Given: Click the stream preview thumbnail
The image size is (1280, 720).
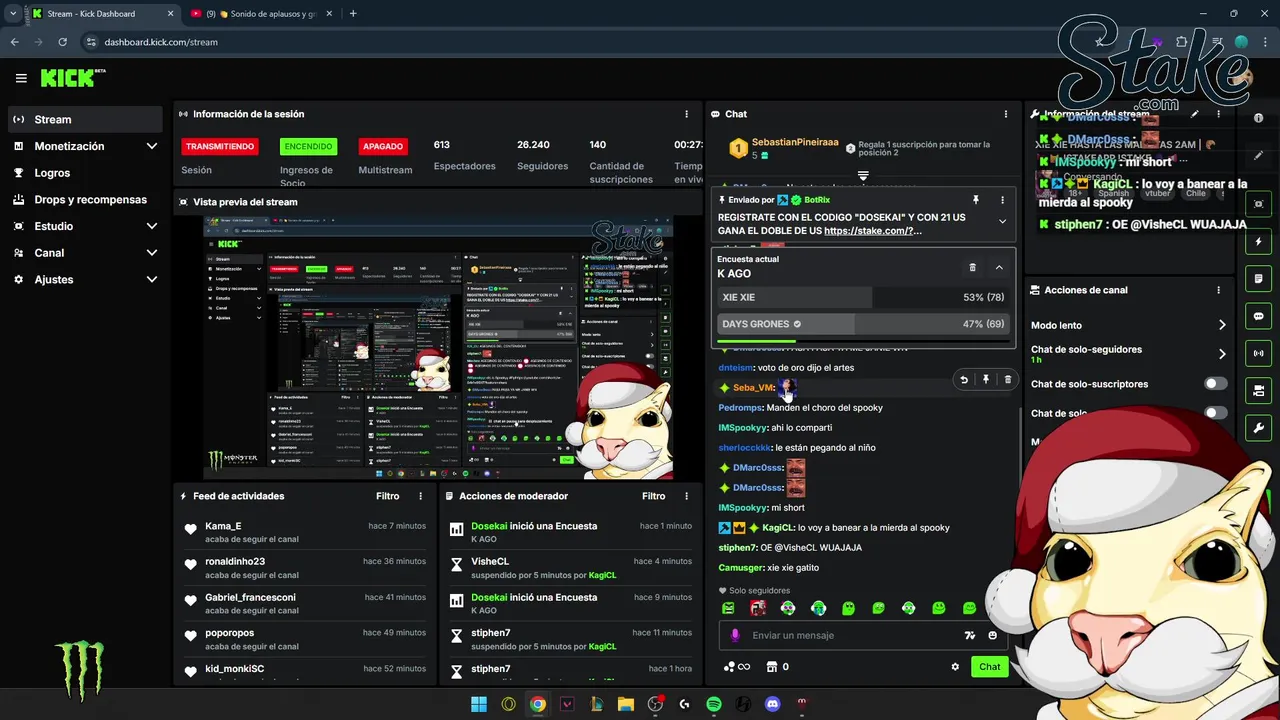Looking at the screenshot, I should [437, 348].
